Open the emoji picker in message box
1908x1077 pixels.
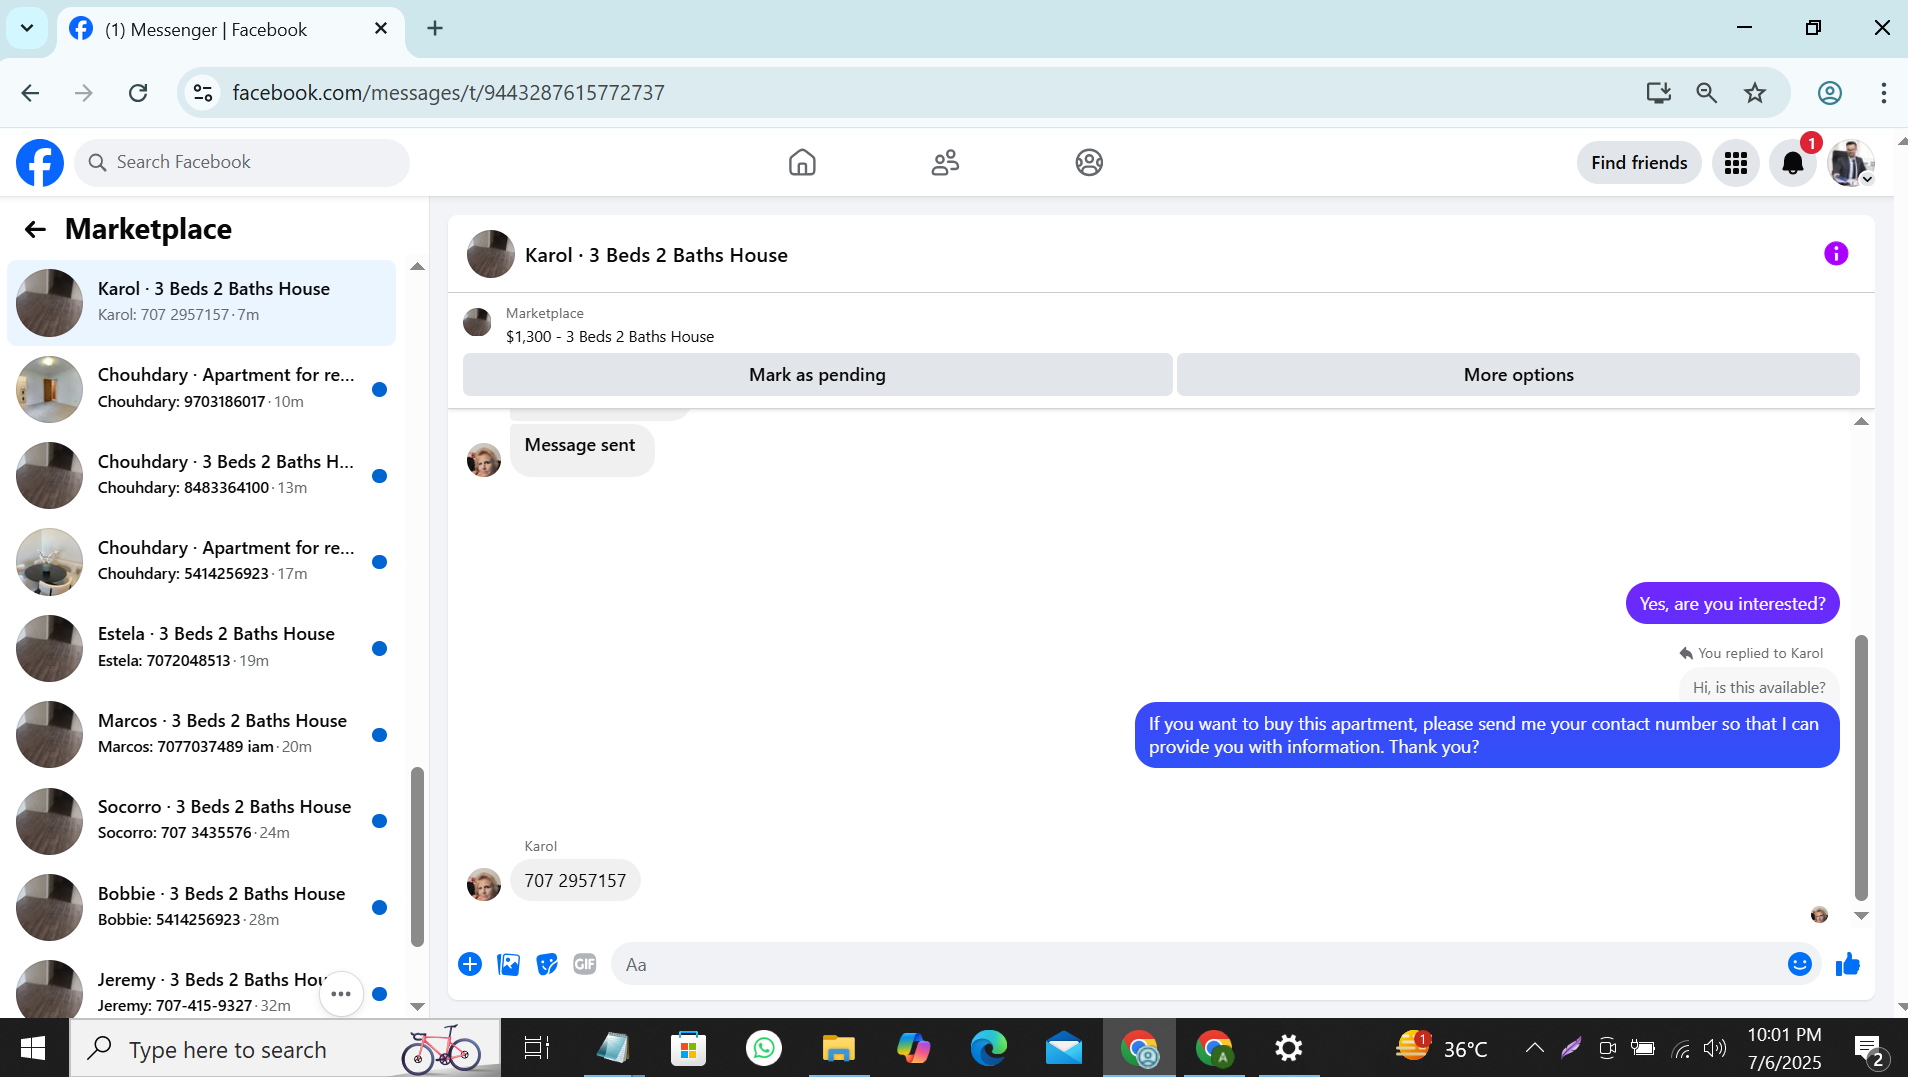click(1799, 964)
